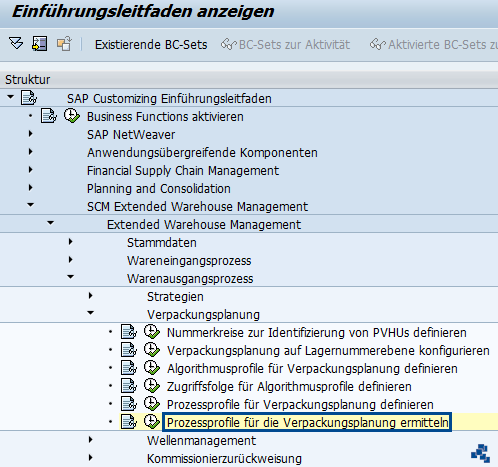
Task: Select Wellenmanagement tree label
Action: (x=201, y=441)
